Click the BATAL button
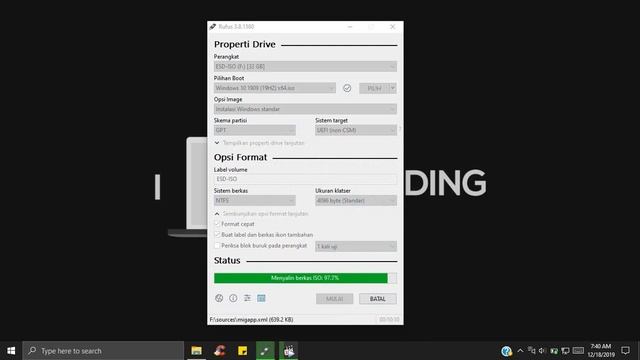Image resolution: width=640 pixels, height=360 pixels. click(378, 299)
